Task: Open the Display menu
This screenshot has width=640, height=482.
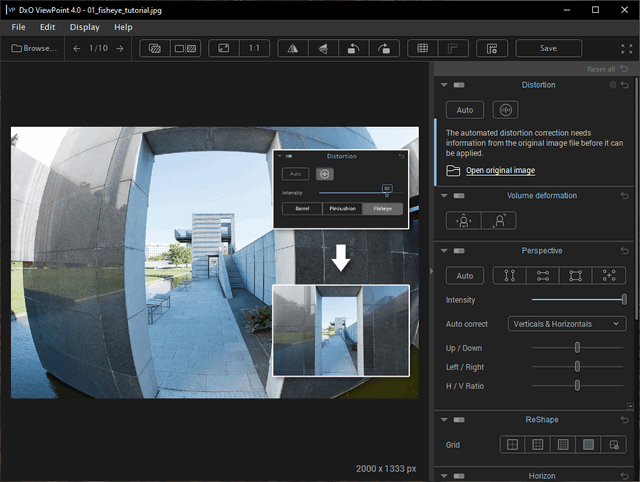Action: point(84,27)
